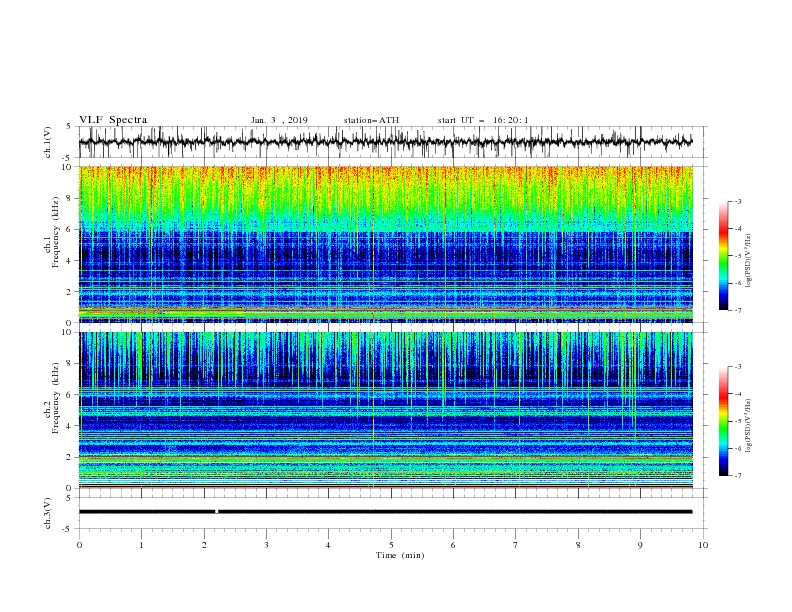Click the "6" kHz tick on the ch.2 axis

coord(69,394)
